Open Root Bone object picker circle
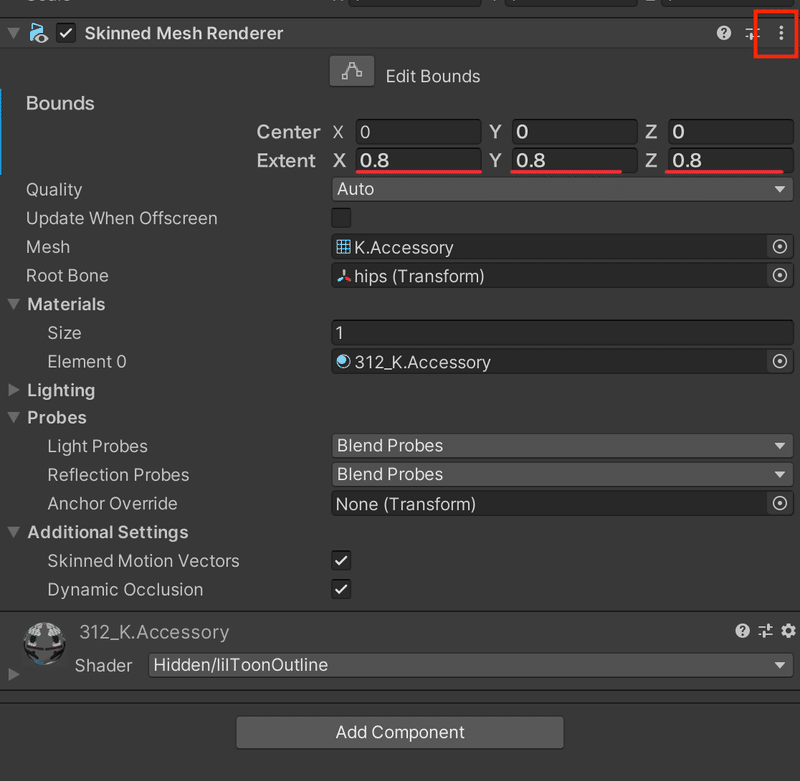The width and height of the screenshot is (800, 781). pos(780,276)
